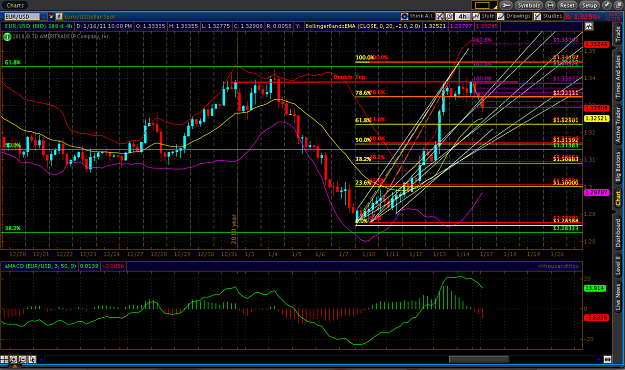Click the printer icon
Image resolution: width=625 pixels, height=370 pixels.
pyautogui.click(x=550, y=5)
